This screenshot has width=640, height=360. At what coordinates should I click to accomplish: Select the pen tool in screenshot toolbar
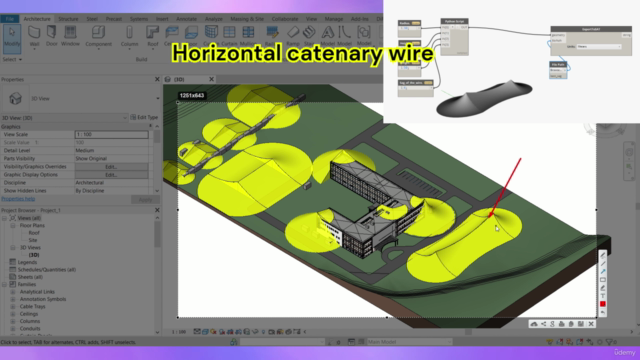(603, 256)
